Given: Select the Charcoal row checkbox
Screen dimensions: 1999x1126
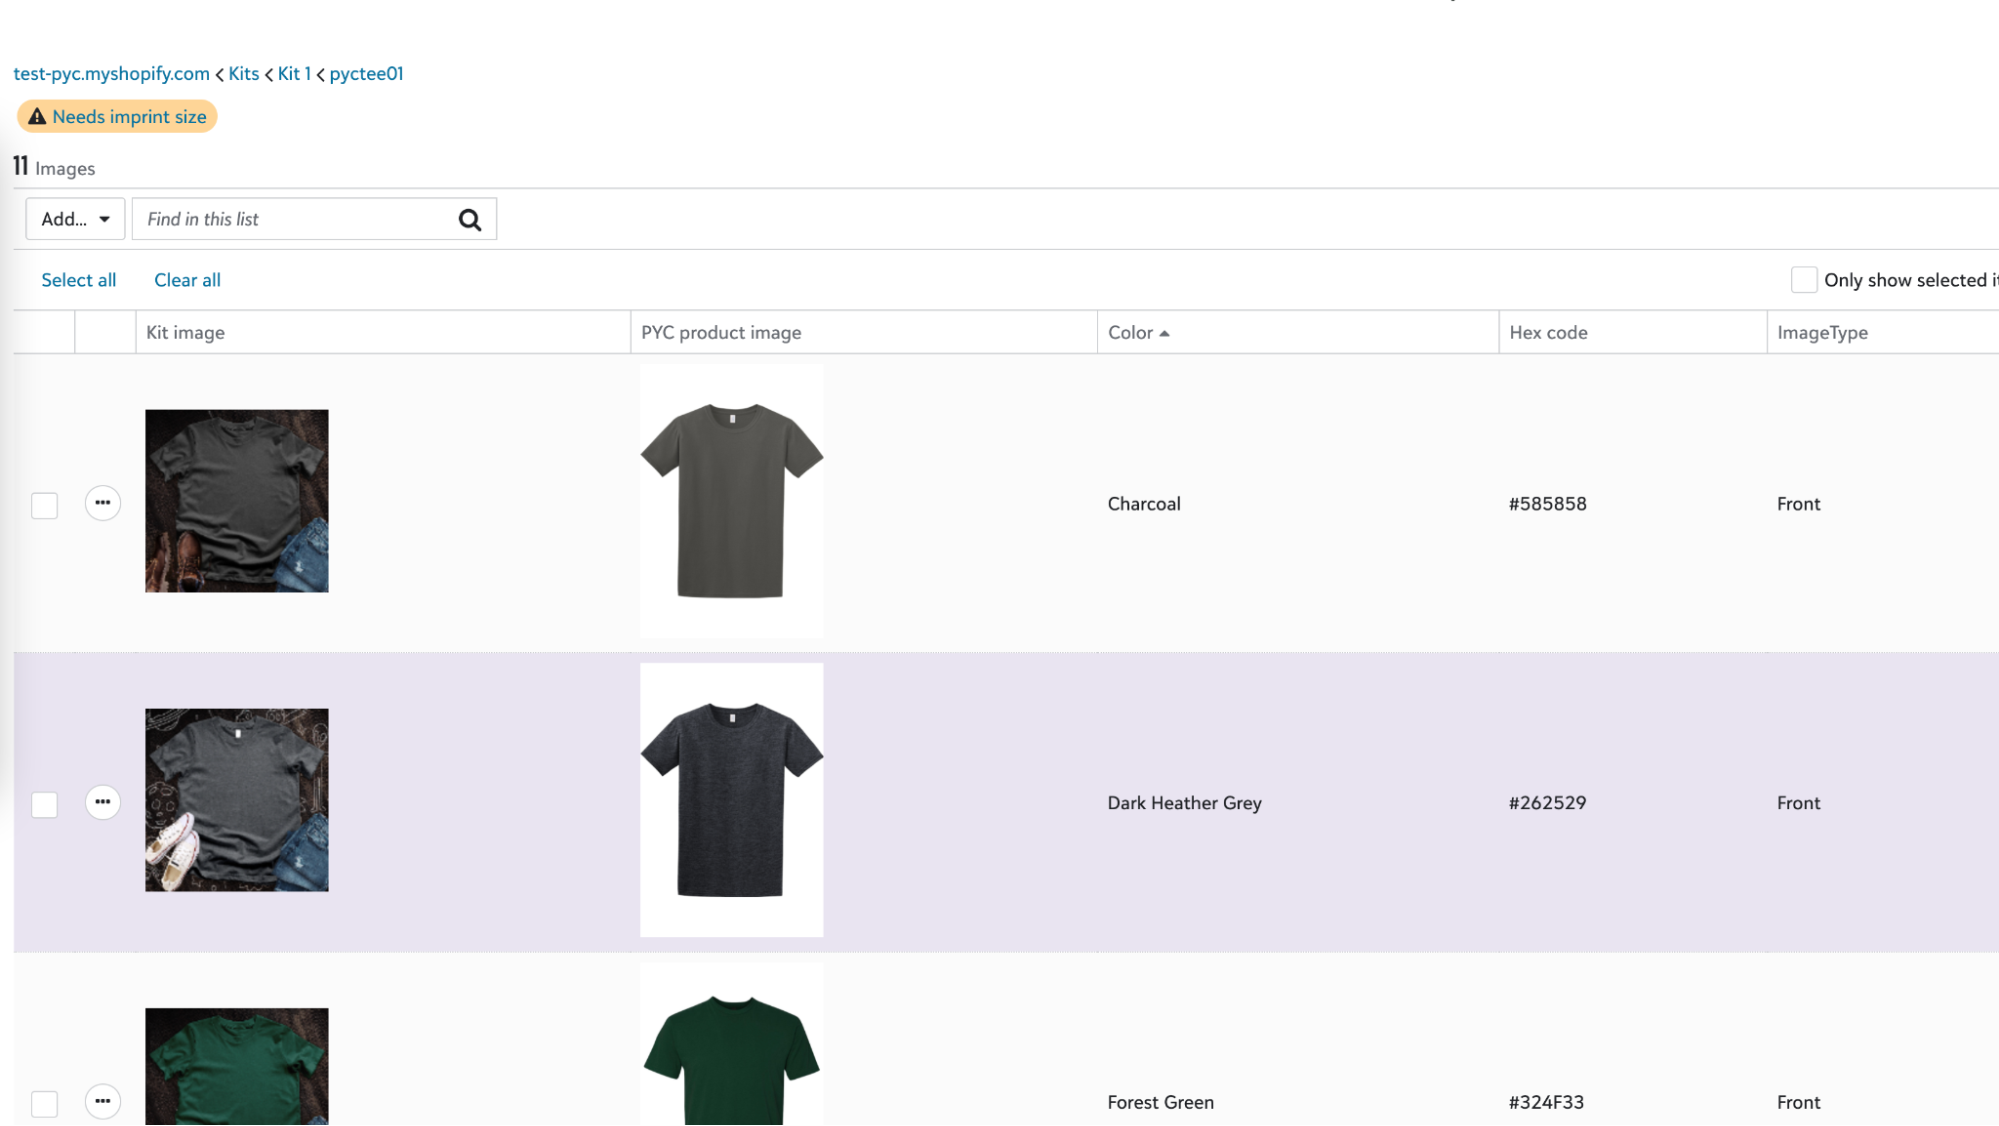Looking at the screenshot, I should [45, 505].
